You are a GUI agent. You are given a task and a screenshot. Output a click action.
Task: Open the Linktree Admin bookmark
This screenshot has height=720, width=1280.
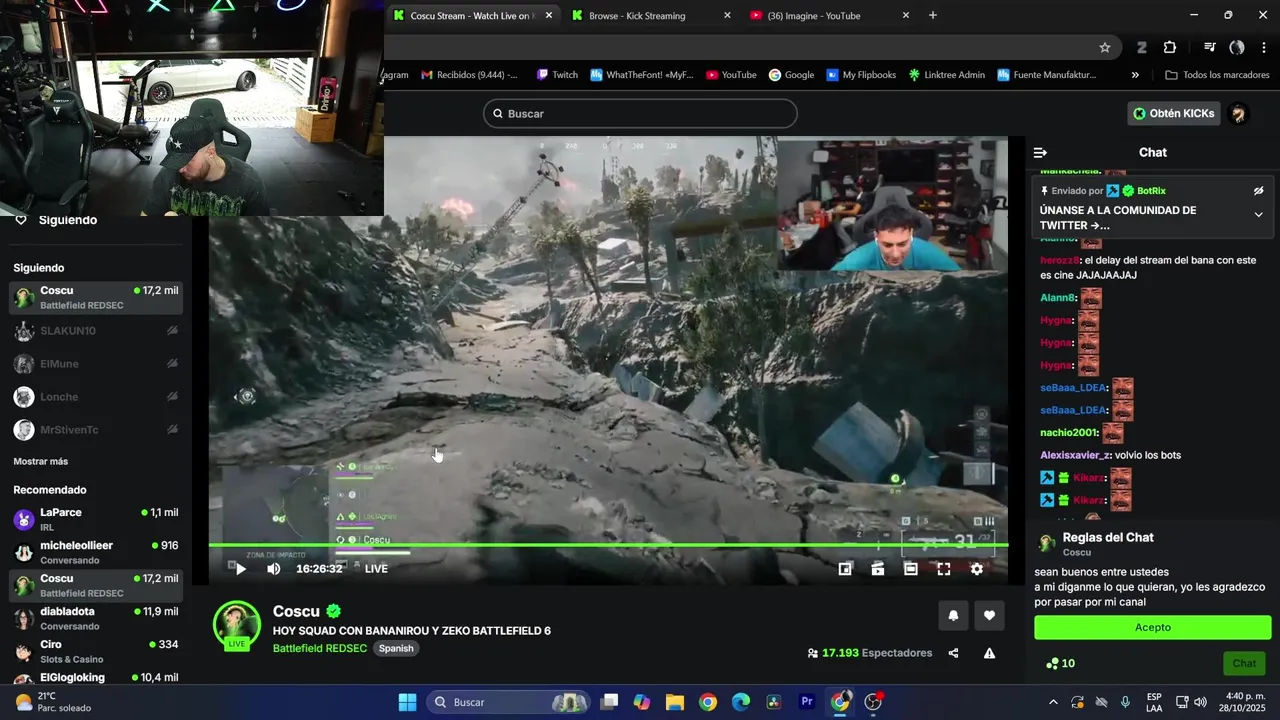[x=946, y=75]
